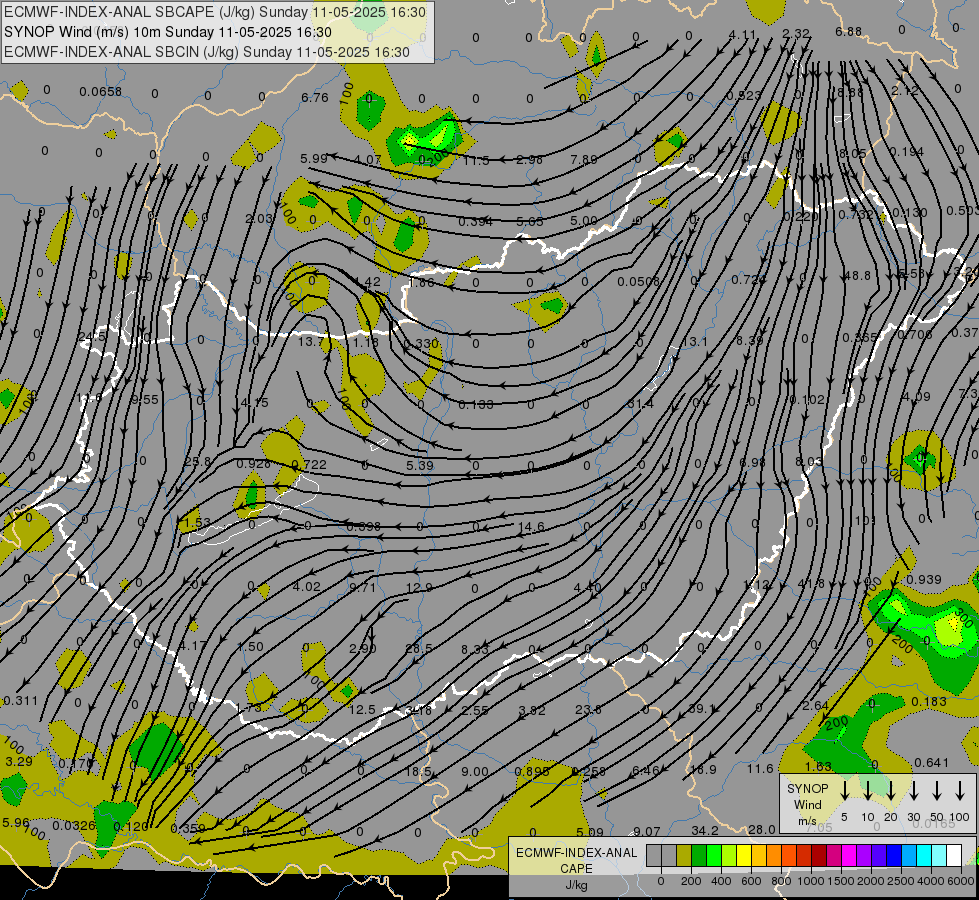Click the 600 tick label in CAPE legend

(751, 881)
